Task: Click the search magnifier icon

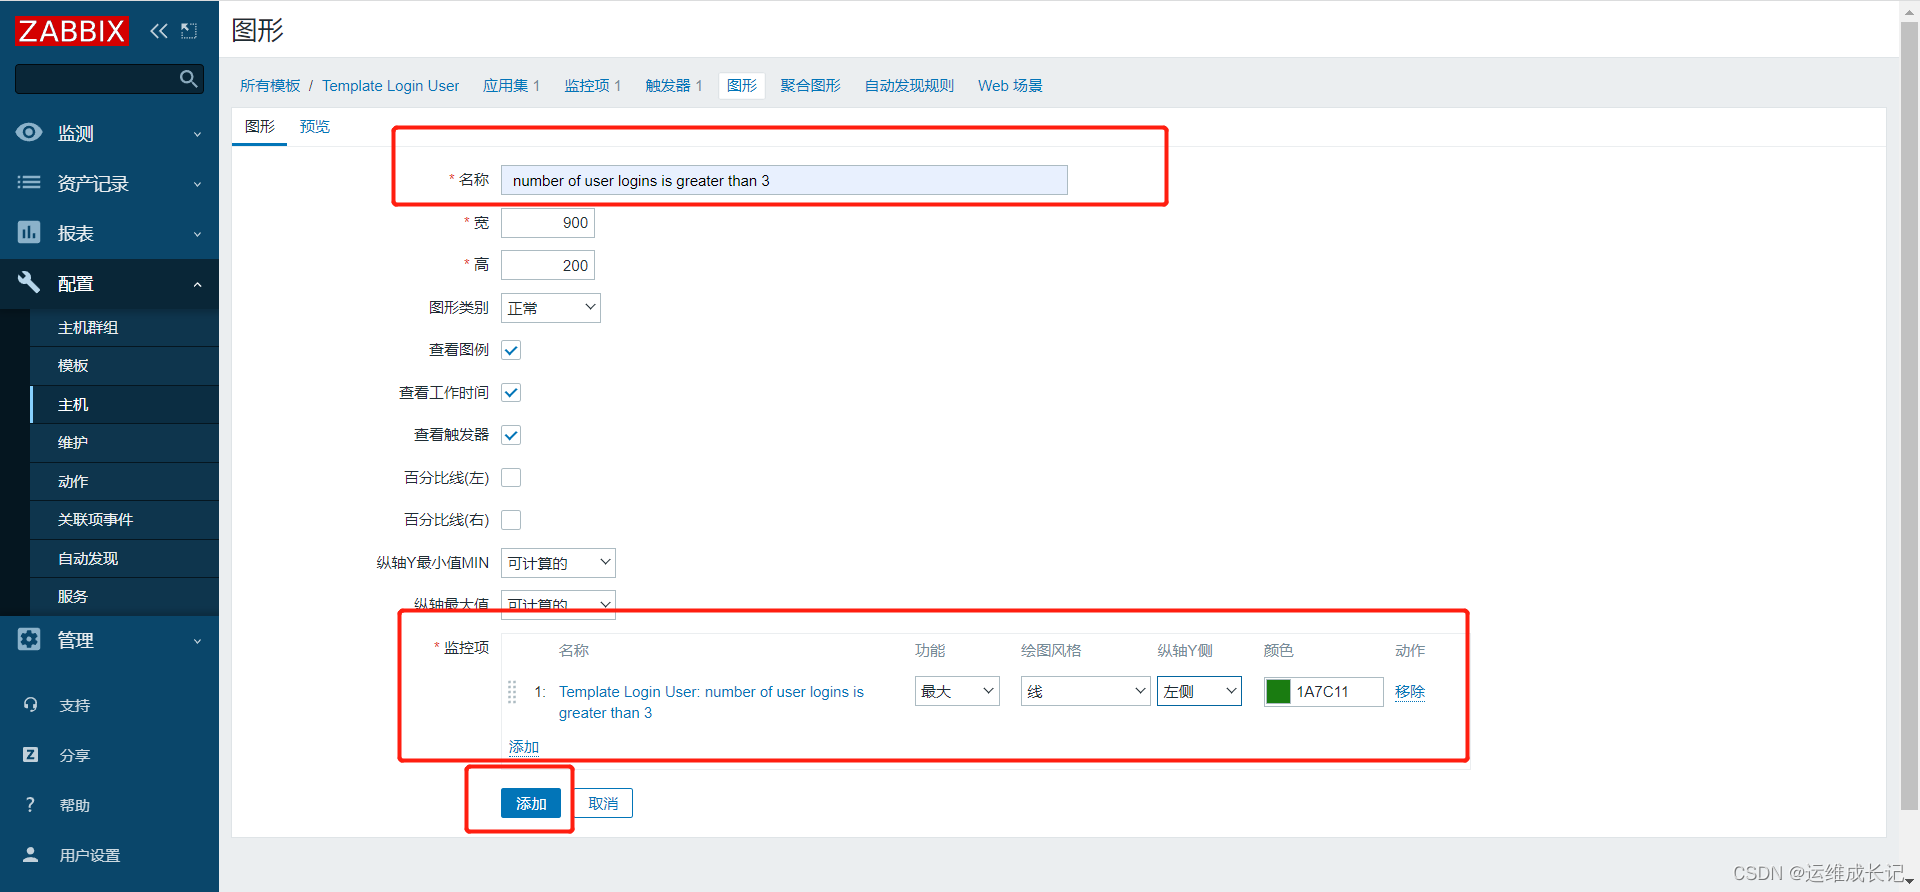Action: click(188, 78)
